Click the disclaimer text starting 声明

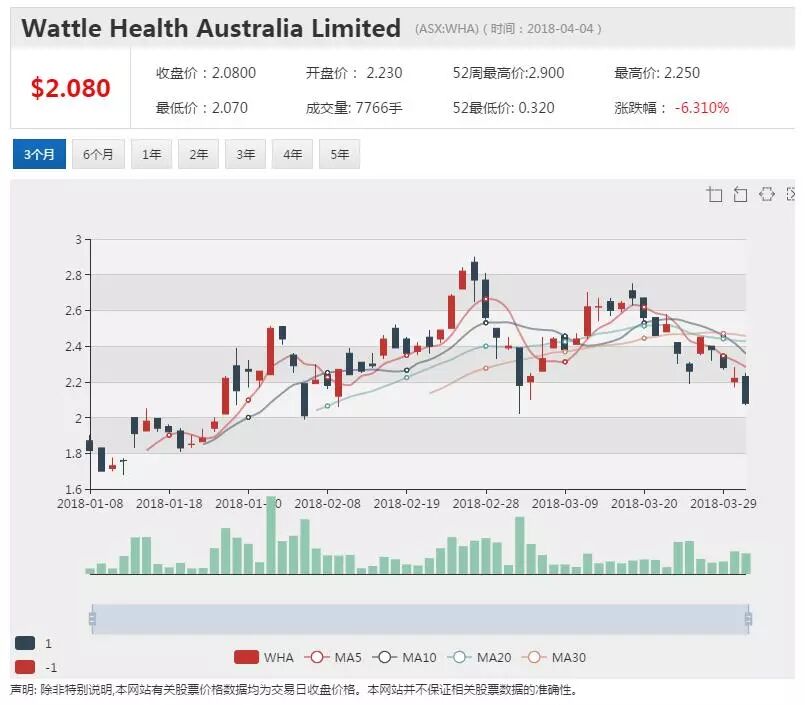click(294, 690)
